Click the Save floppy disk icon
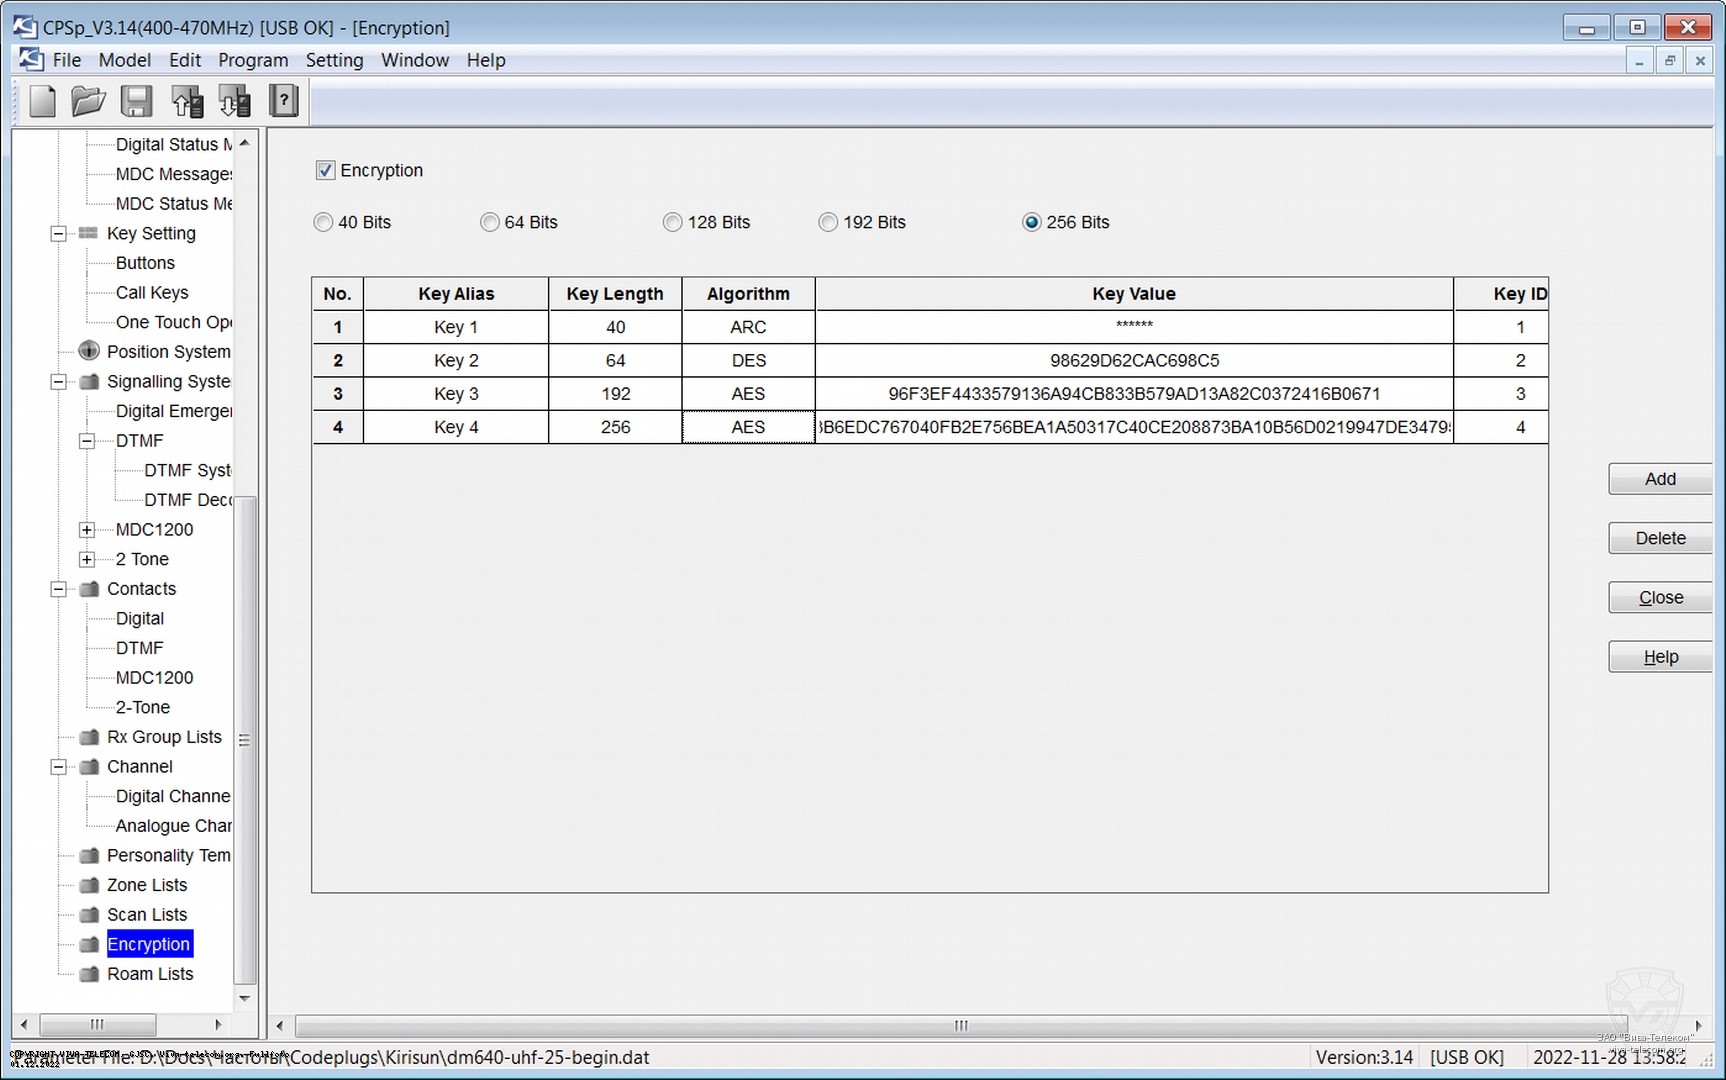Screen dimensions: 1726x1080 pos(136,101)
